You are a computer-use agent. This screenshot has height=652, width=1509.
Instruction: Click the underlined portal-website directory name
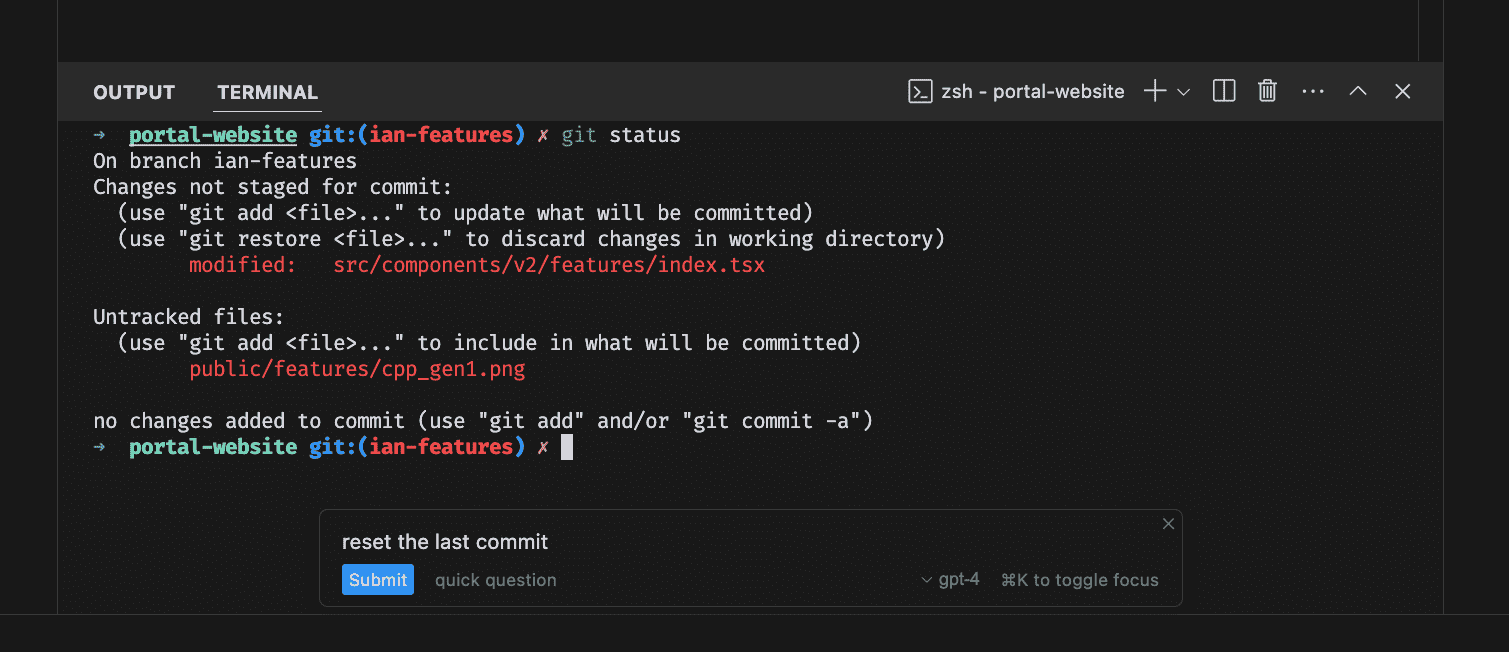213,135
